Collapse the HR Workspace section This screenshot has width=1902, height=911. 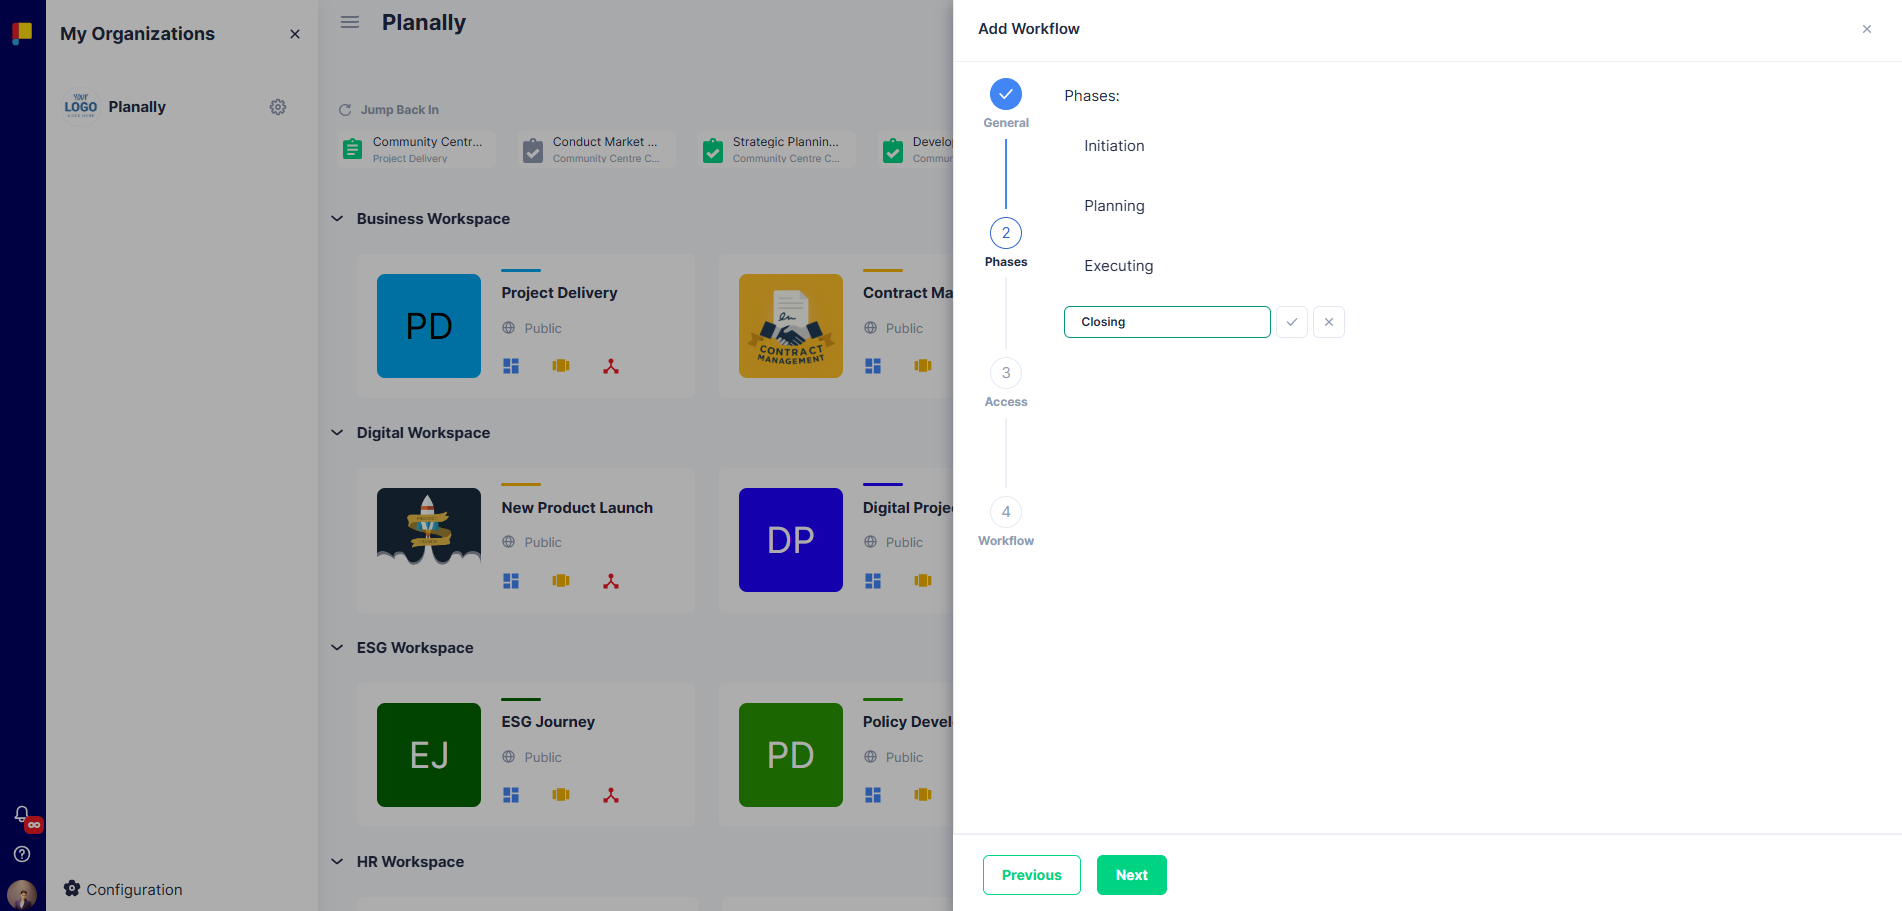337,861
